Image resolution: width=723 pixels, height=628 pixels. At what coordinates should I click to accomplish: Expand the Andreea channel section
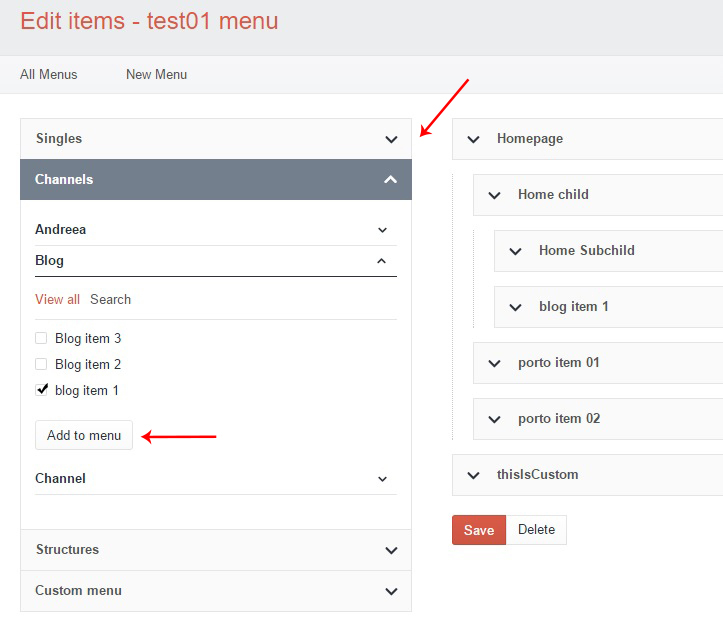pos(382,230)
